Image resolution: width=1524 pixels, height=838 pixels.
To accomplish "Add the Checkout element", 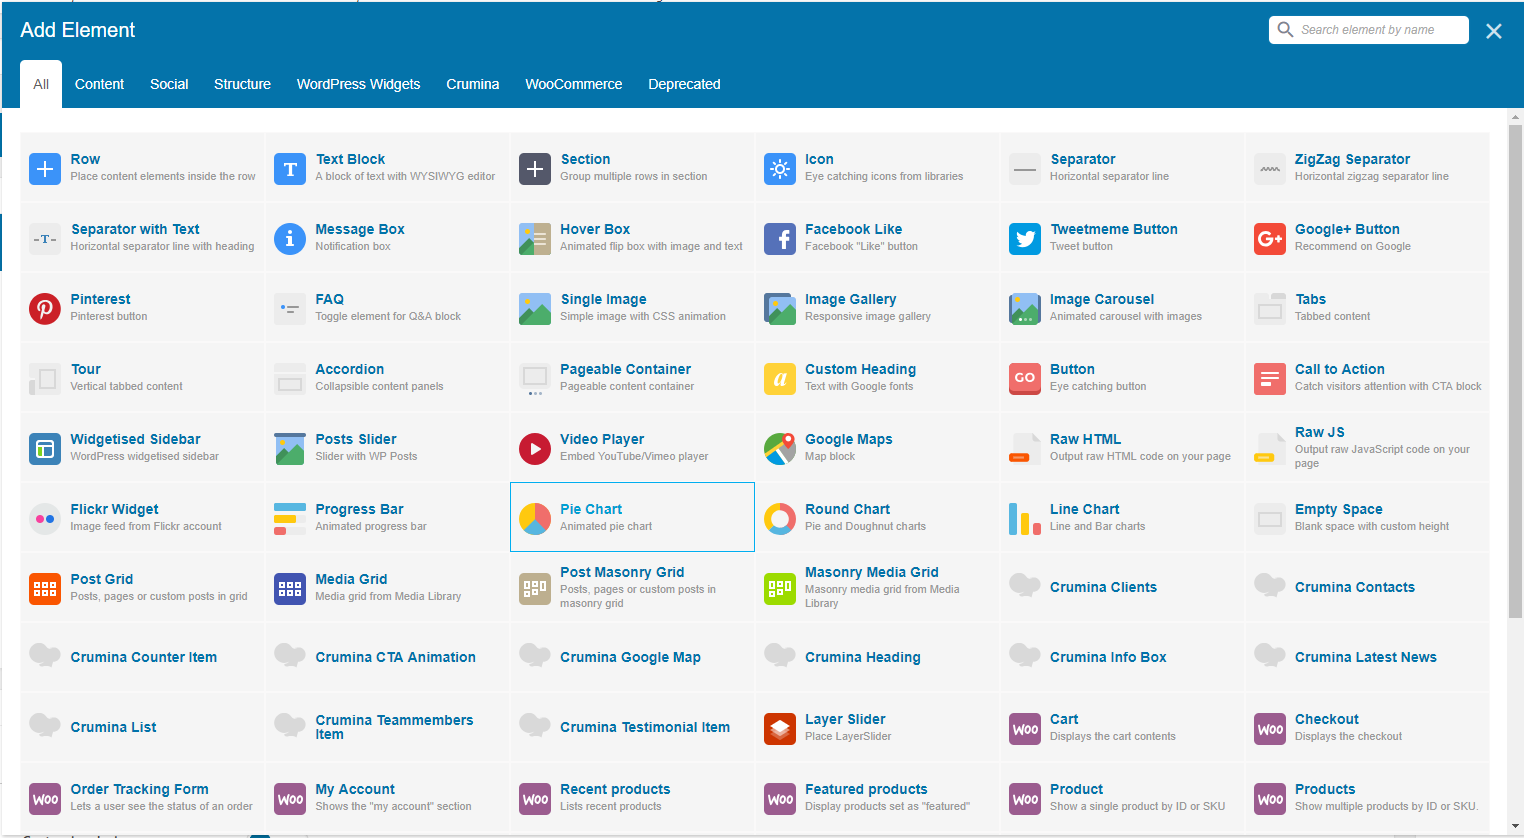I will [x=1367, y=727].
